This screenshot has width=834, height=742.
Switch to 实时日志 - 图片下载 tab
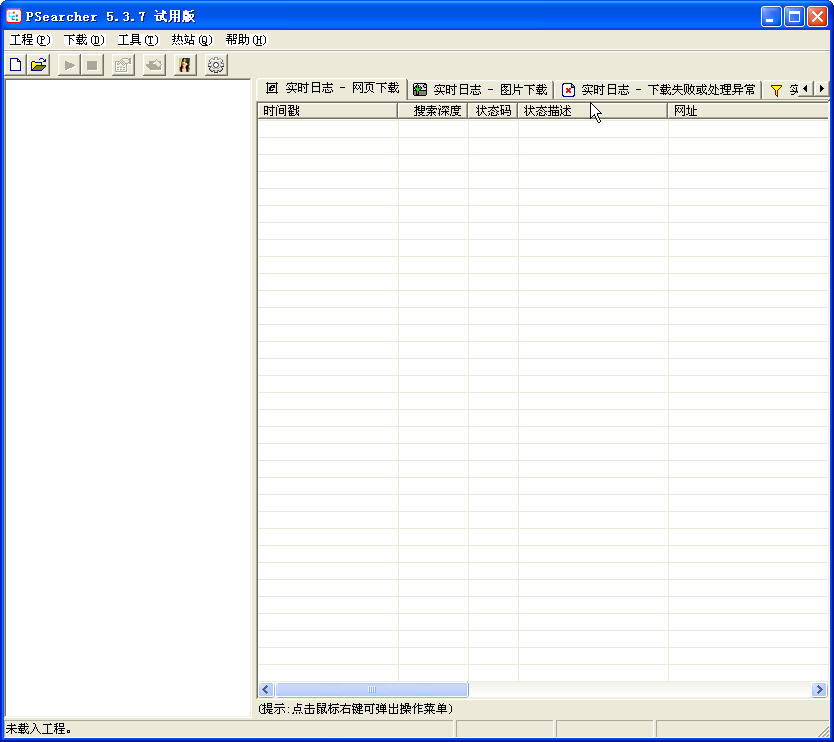tap(480, 90)
